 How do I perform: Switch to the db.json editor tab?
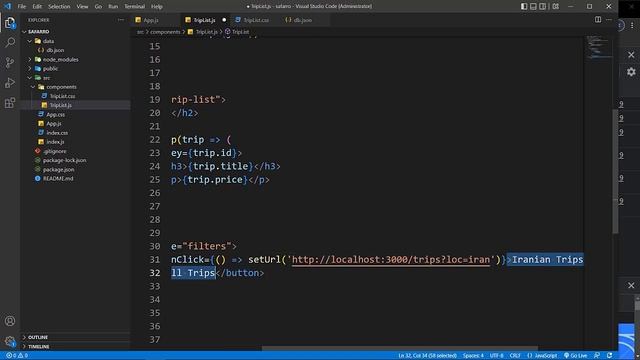pos(302,20)
